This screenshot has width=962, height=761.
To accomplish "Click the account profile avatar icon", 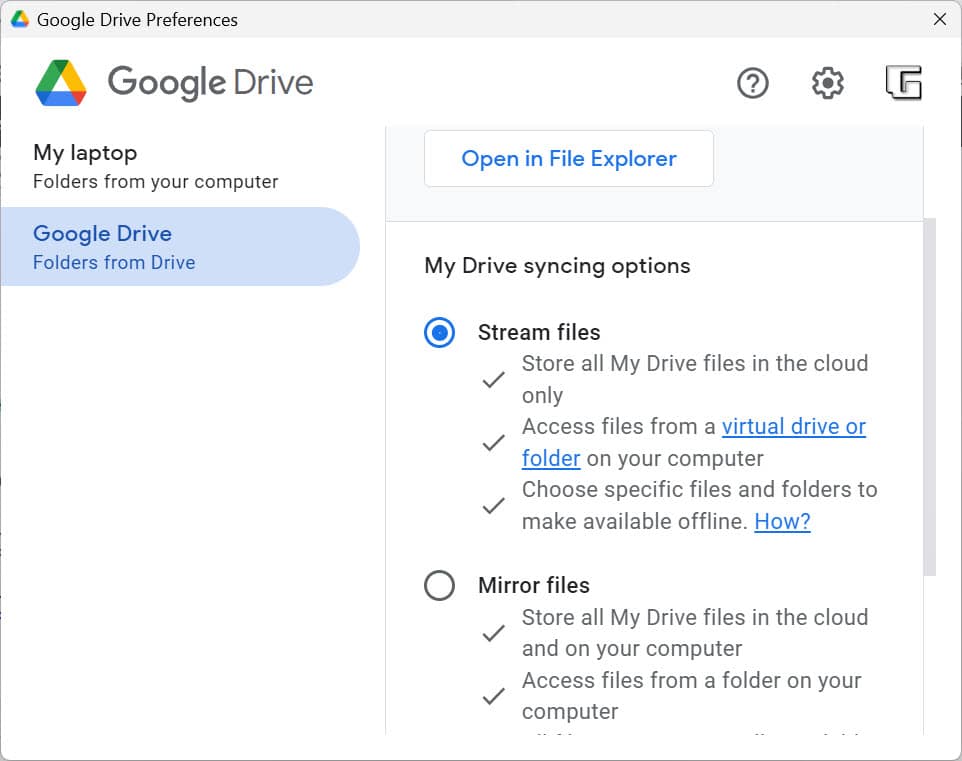I will (x=904, y=83).
